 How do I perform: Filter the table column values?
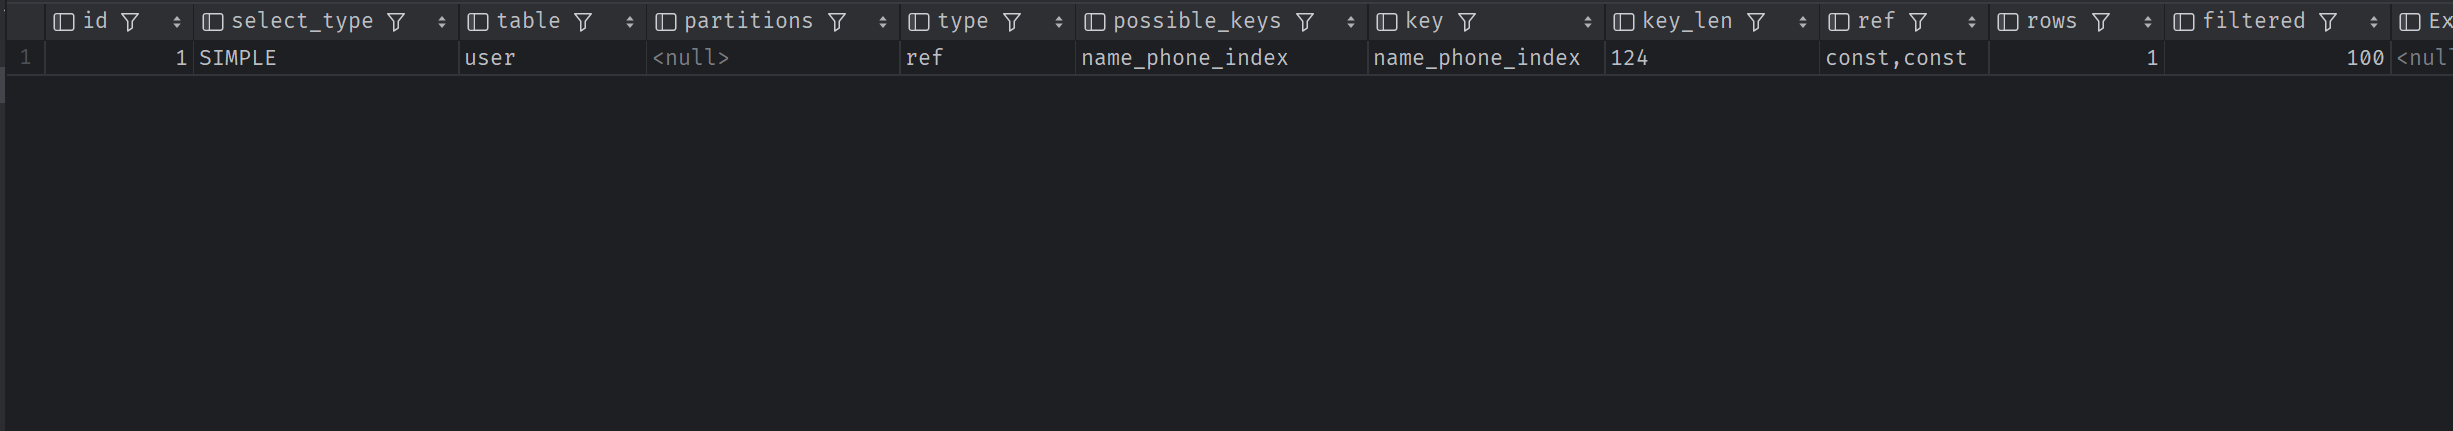pos(583,22)
